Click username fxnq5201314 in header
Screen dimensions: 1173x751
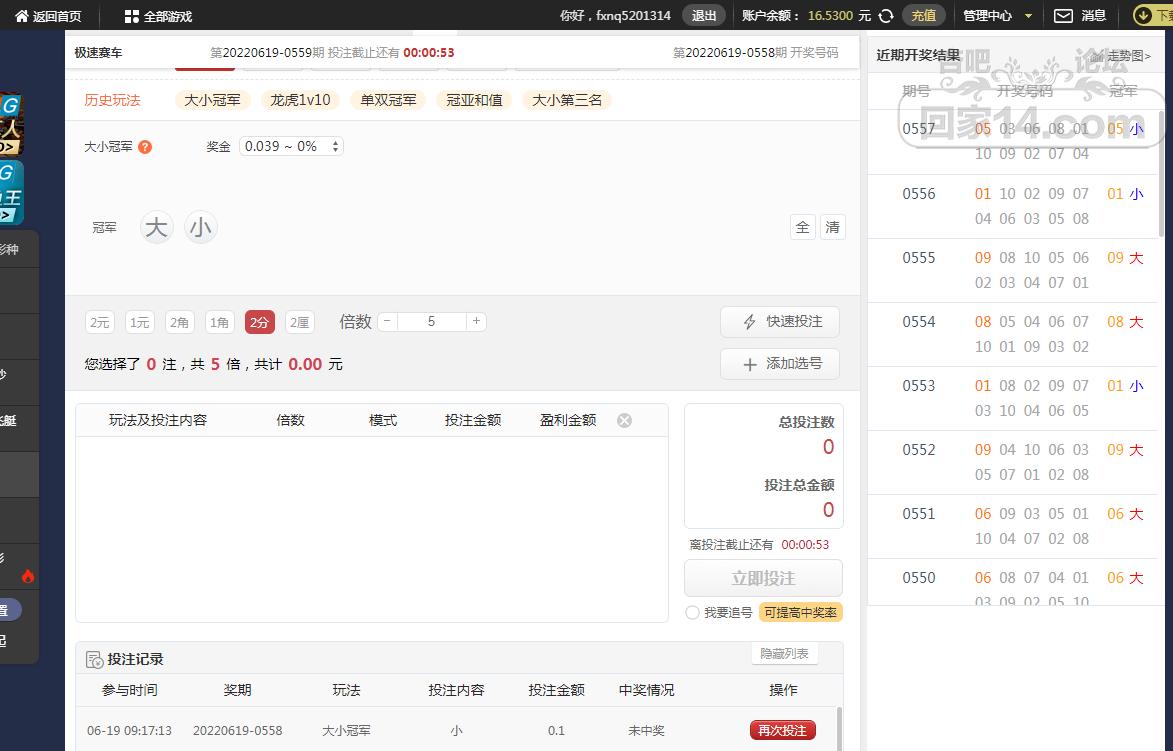click(634, 16)
